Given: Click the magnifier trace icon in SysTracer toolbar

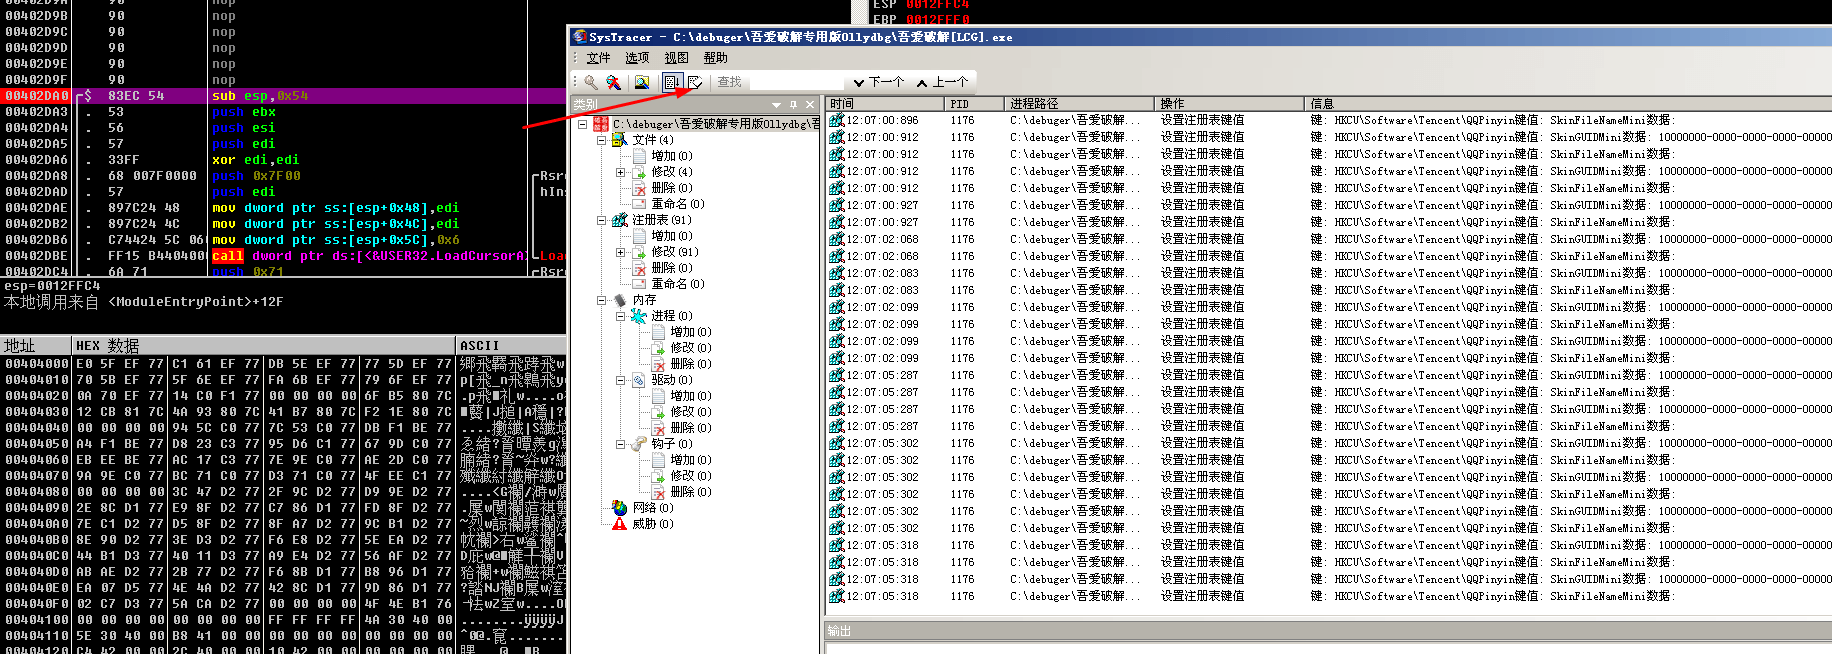Looking at the screenshot, I should pos(591,82).
